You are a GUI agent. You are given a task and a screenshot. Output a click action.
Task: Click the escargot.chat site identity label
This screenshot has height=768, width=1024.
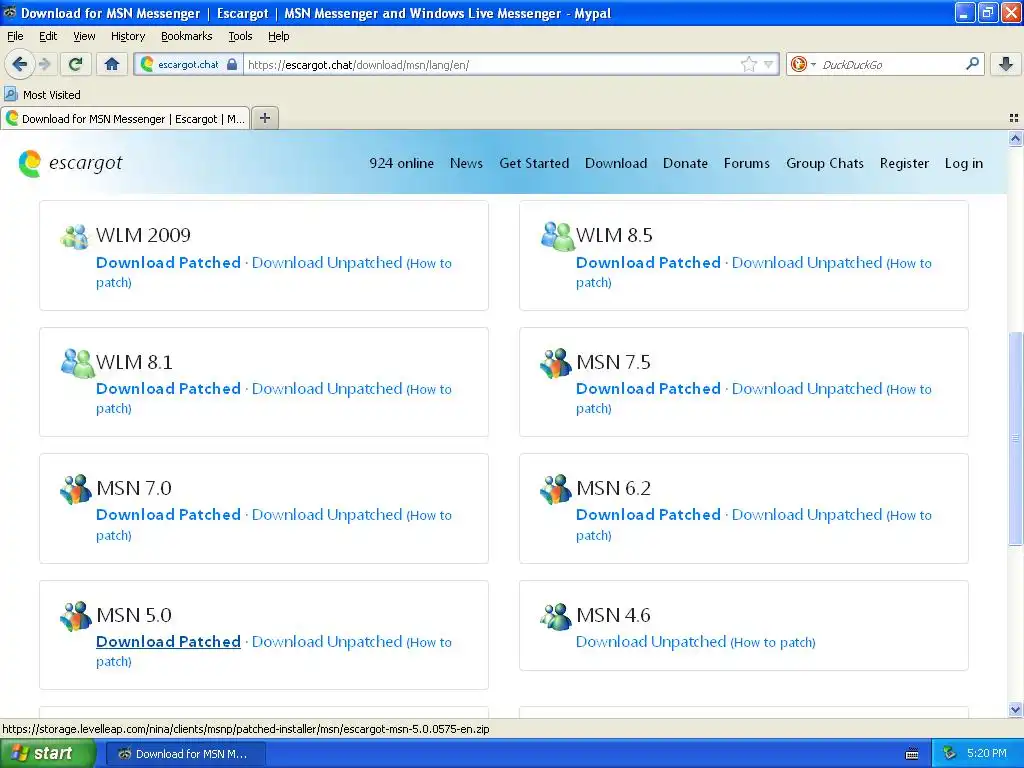tap(188, 64)
